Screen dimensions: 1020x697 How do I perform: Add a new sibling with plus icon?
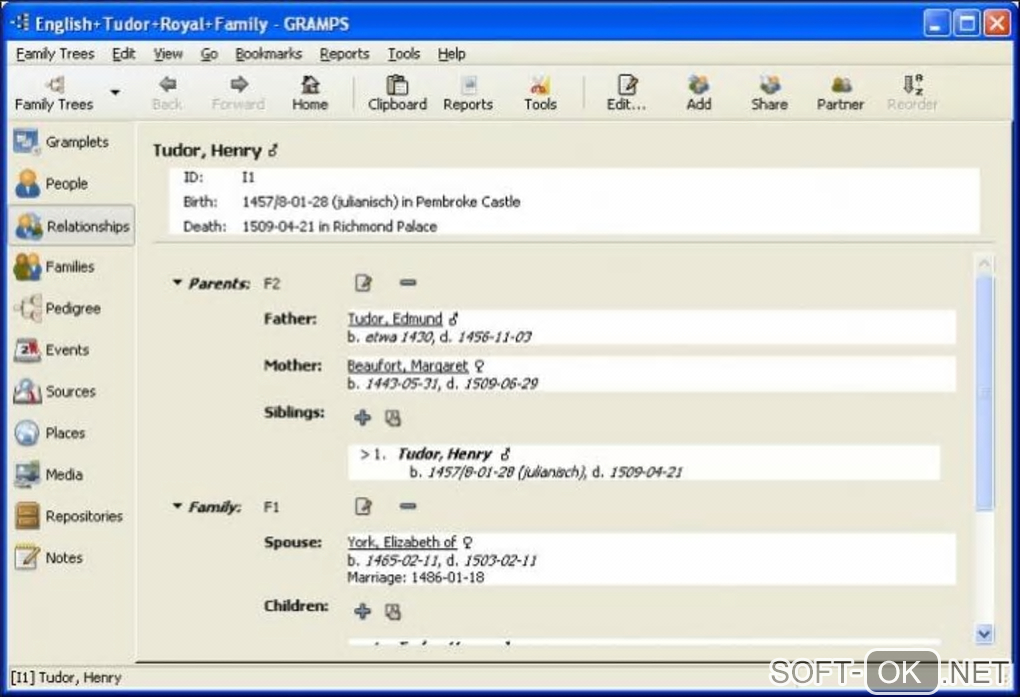pyautogui.click(x=362, y=418)
